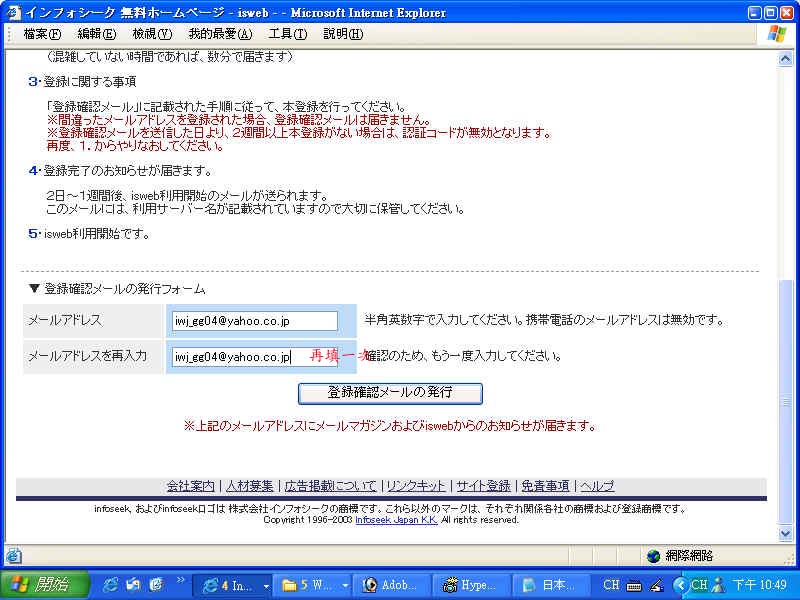Click the 登録確認メールの発行 submit button
The height and width of the screenshot is (600, 800).
390,393
